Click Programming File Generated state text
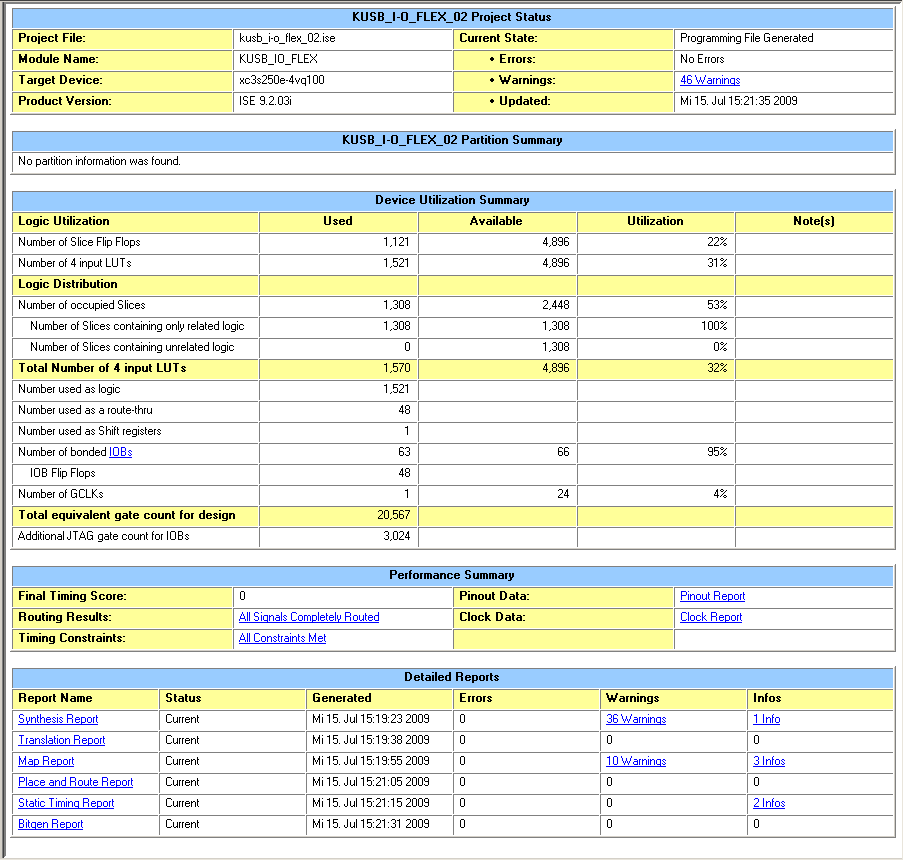Screen dimensions: 904x861 (747, 38)
